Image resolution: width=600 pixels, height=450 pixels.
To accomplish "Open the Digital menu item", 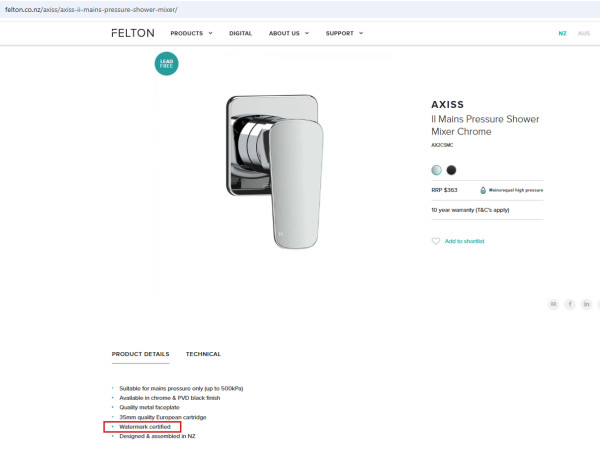I will tap(240, 33).
